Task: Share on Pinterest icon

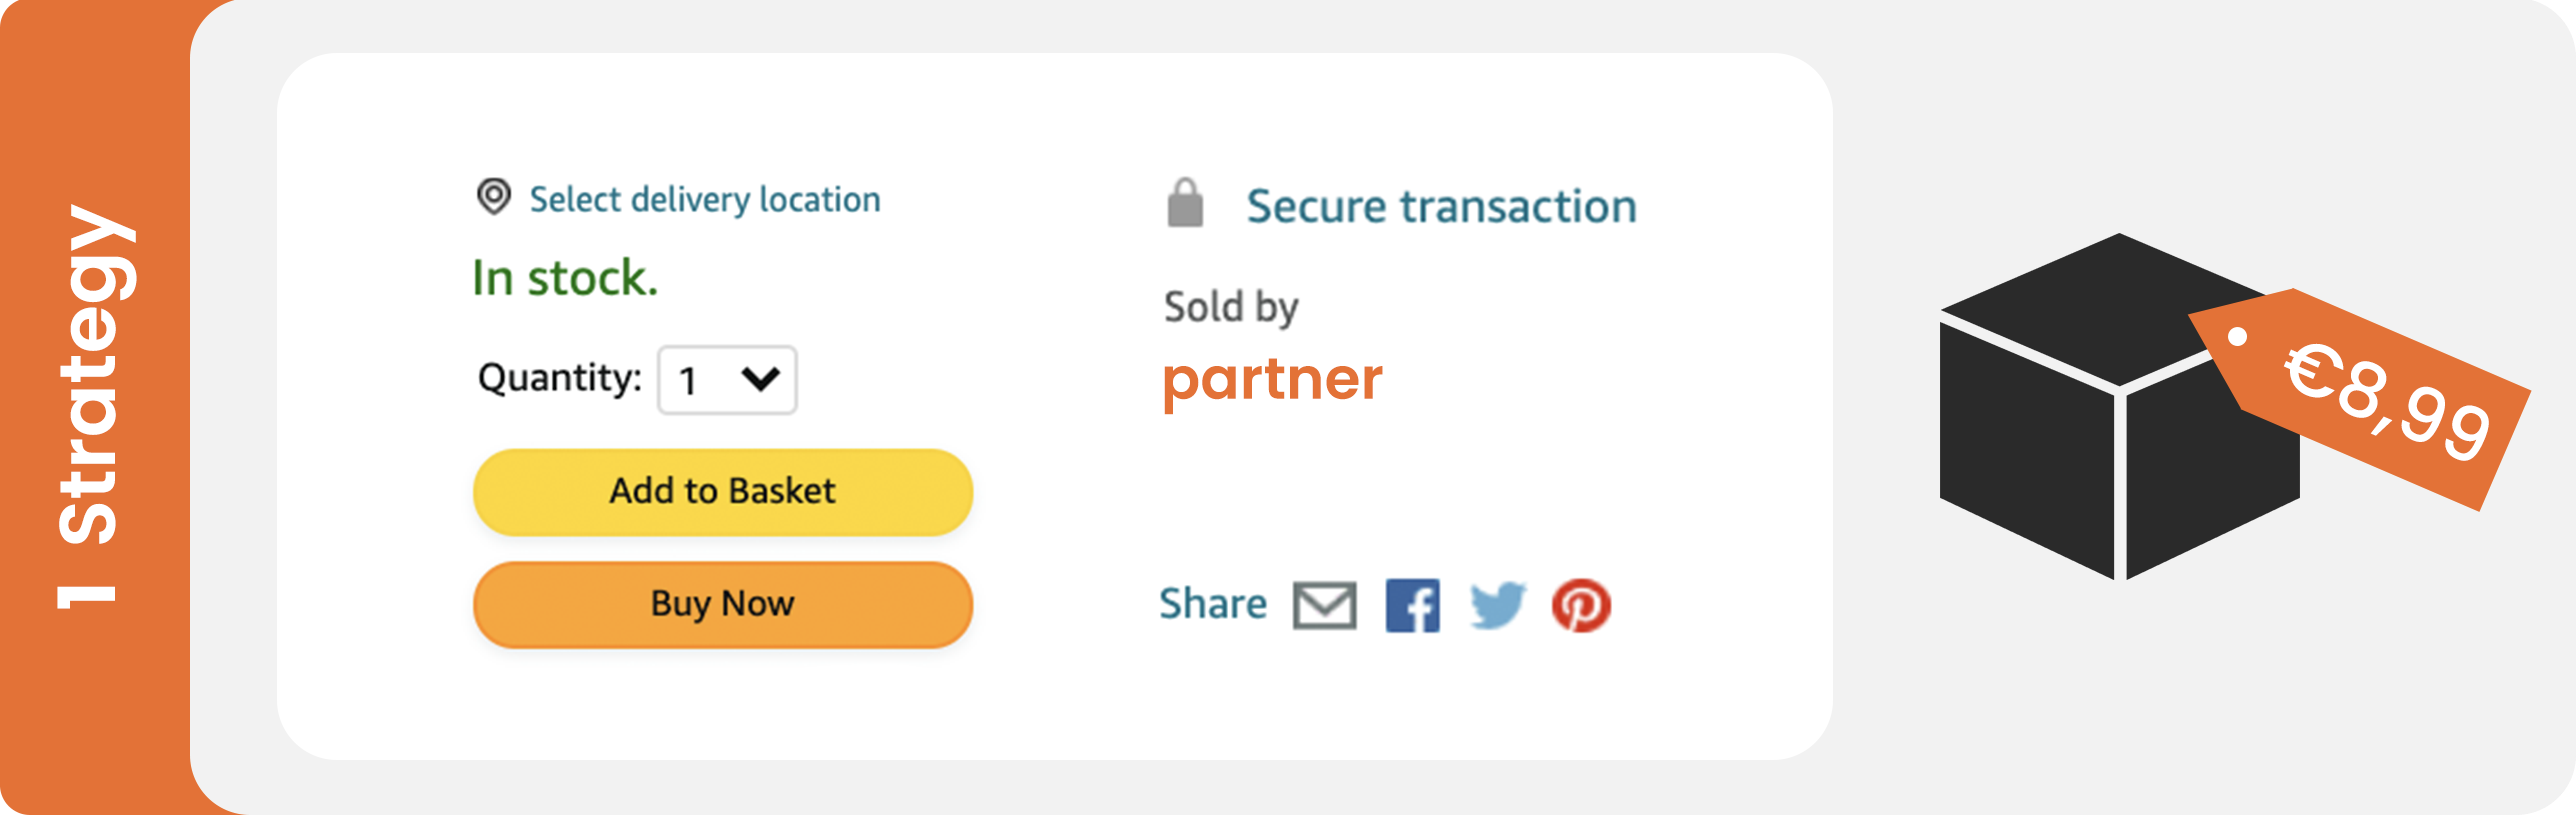Action: tap(1581, 605)
